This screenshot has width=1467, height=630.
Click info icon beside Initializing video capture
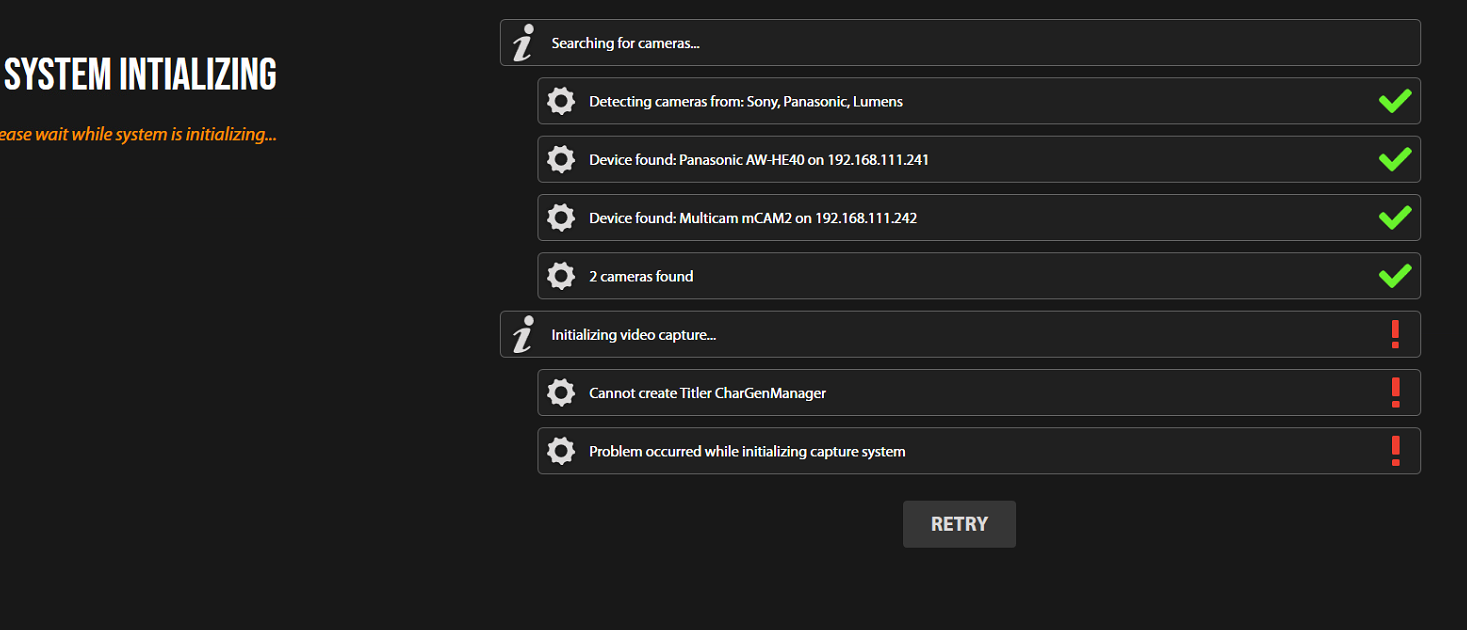tap(523, 335)
